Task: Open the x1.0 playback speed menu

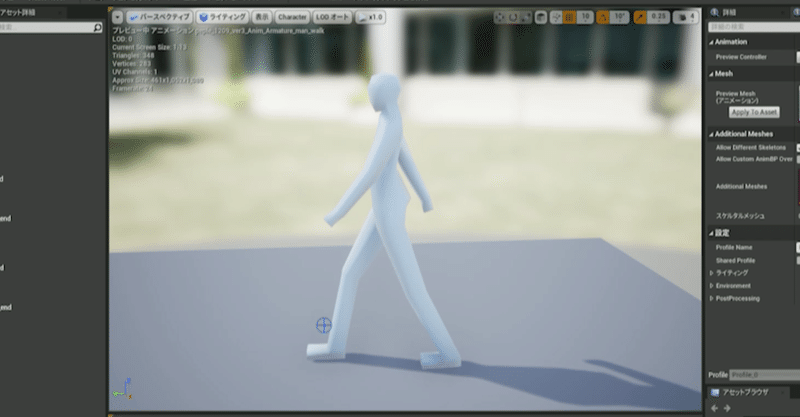Action: pos(370,17)
